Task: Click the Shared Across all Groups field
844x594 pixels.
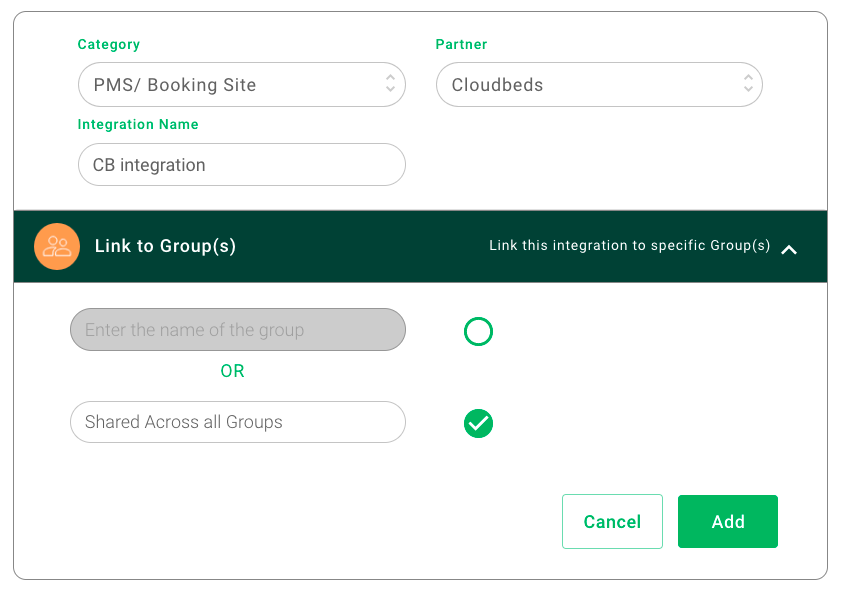Action: [x=237, y=422]
